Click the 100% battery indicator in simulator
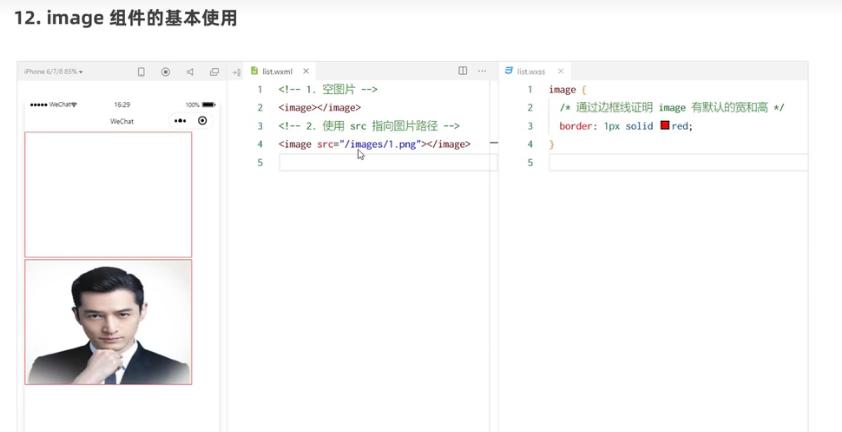Image resolution: width=842 pixels, height=432 pixels. click(200, 105)
